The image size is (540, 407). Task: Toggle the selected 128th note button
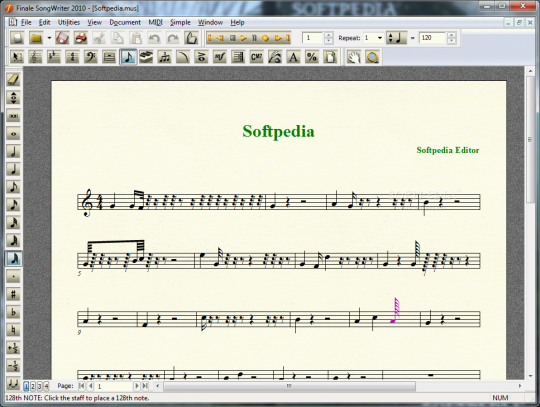tap(13, 258)
